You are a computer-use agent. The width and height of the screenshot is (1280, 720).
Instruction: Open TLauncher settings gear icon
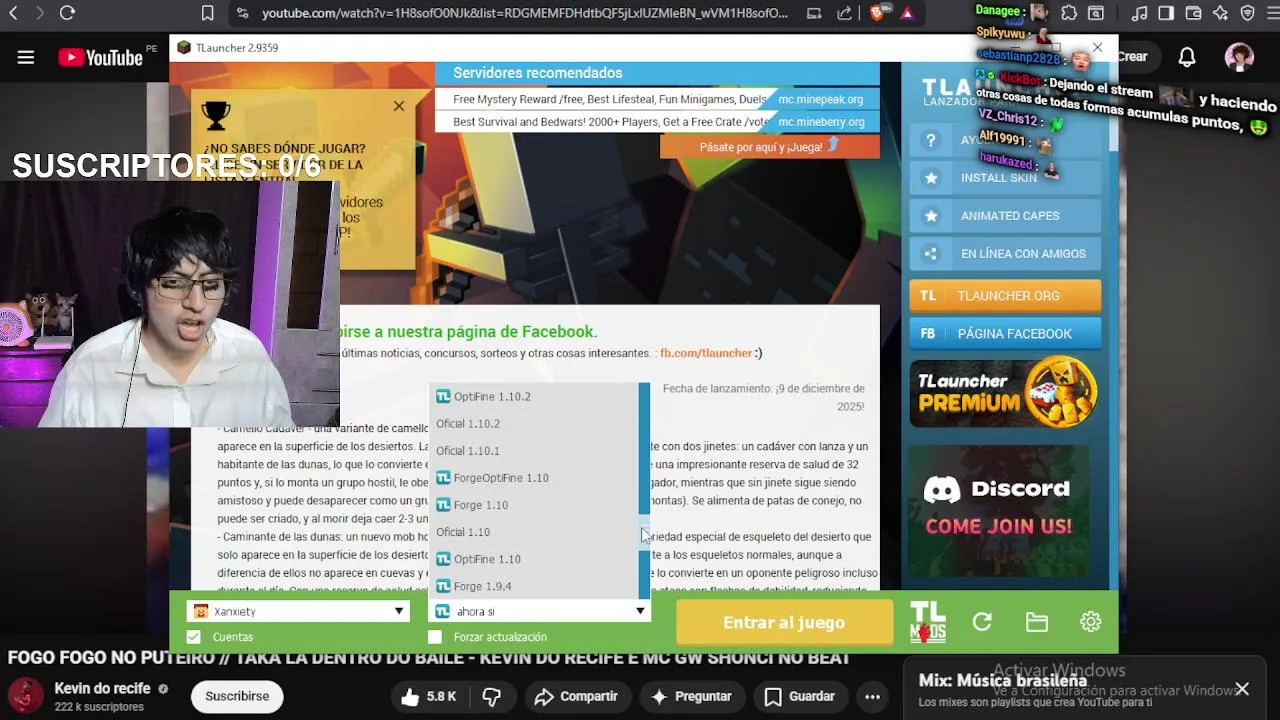coord(1090,622)
